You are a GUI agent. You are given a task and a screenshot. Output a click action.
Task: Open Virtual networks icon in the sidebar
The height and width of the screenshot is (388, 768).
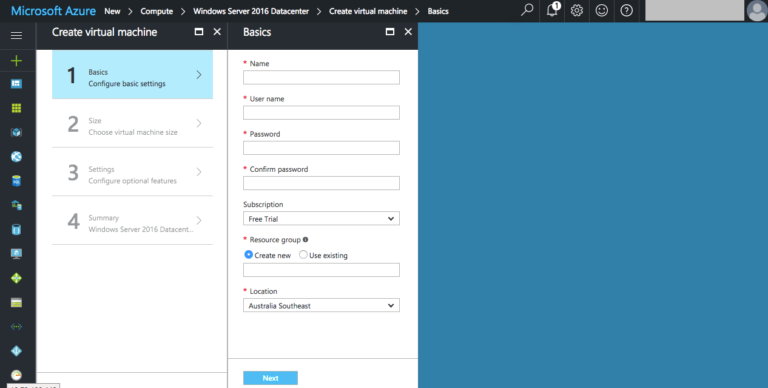click(16, 327)
